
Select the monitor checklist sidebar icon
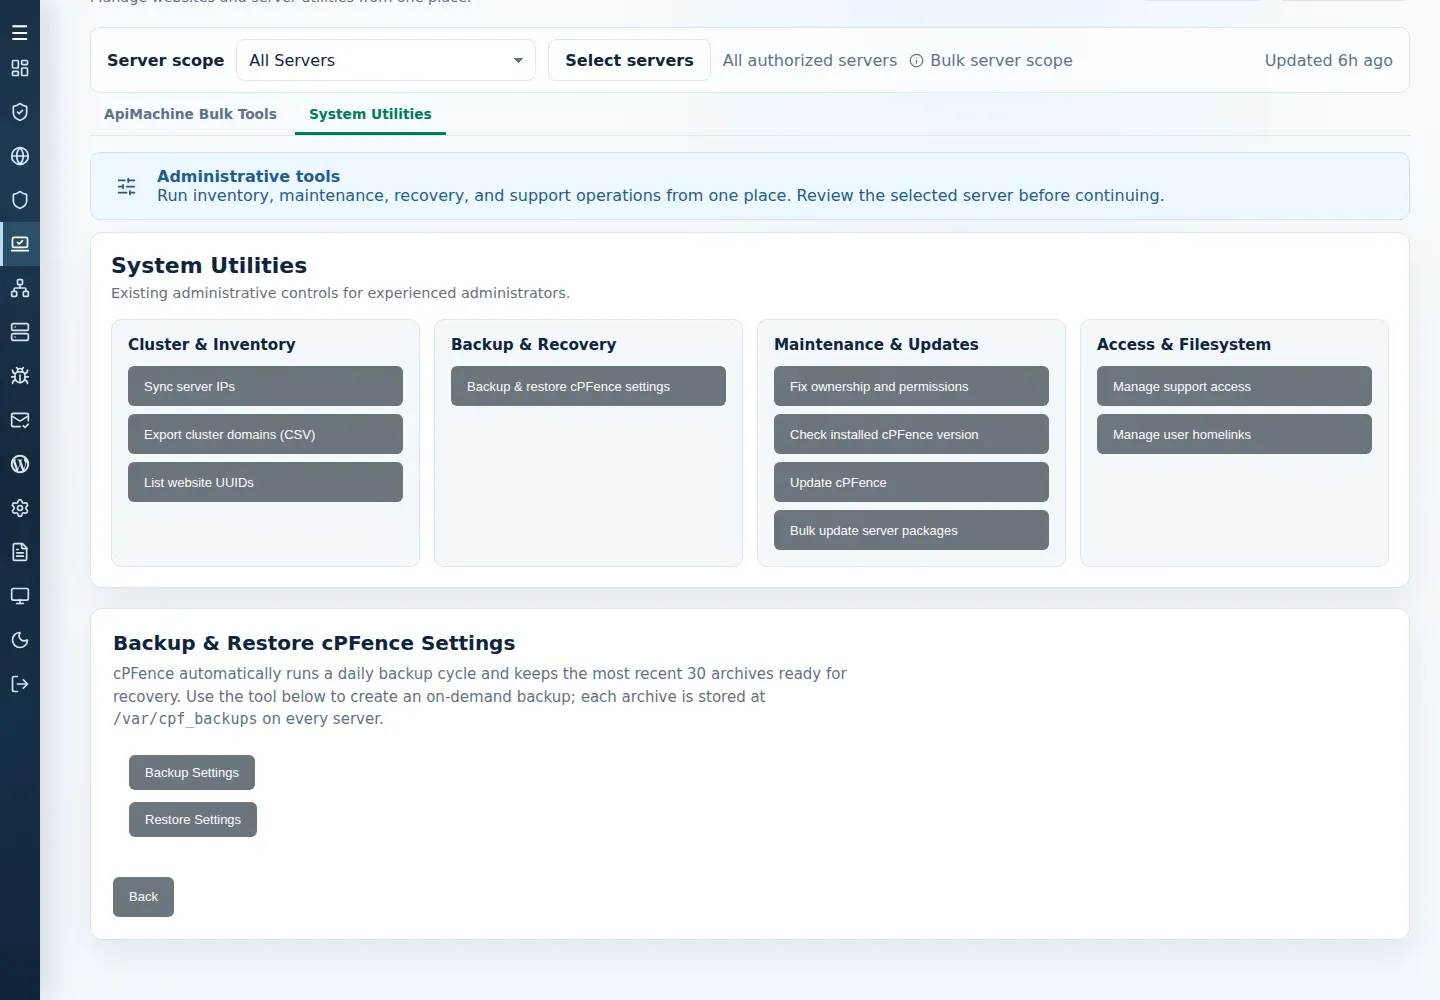(x=20, y=244)
